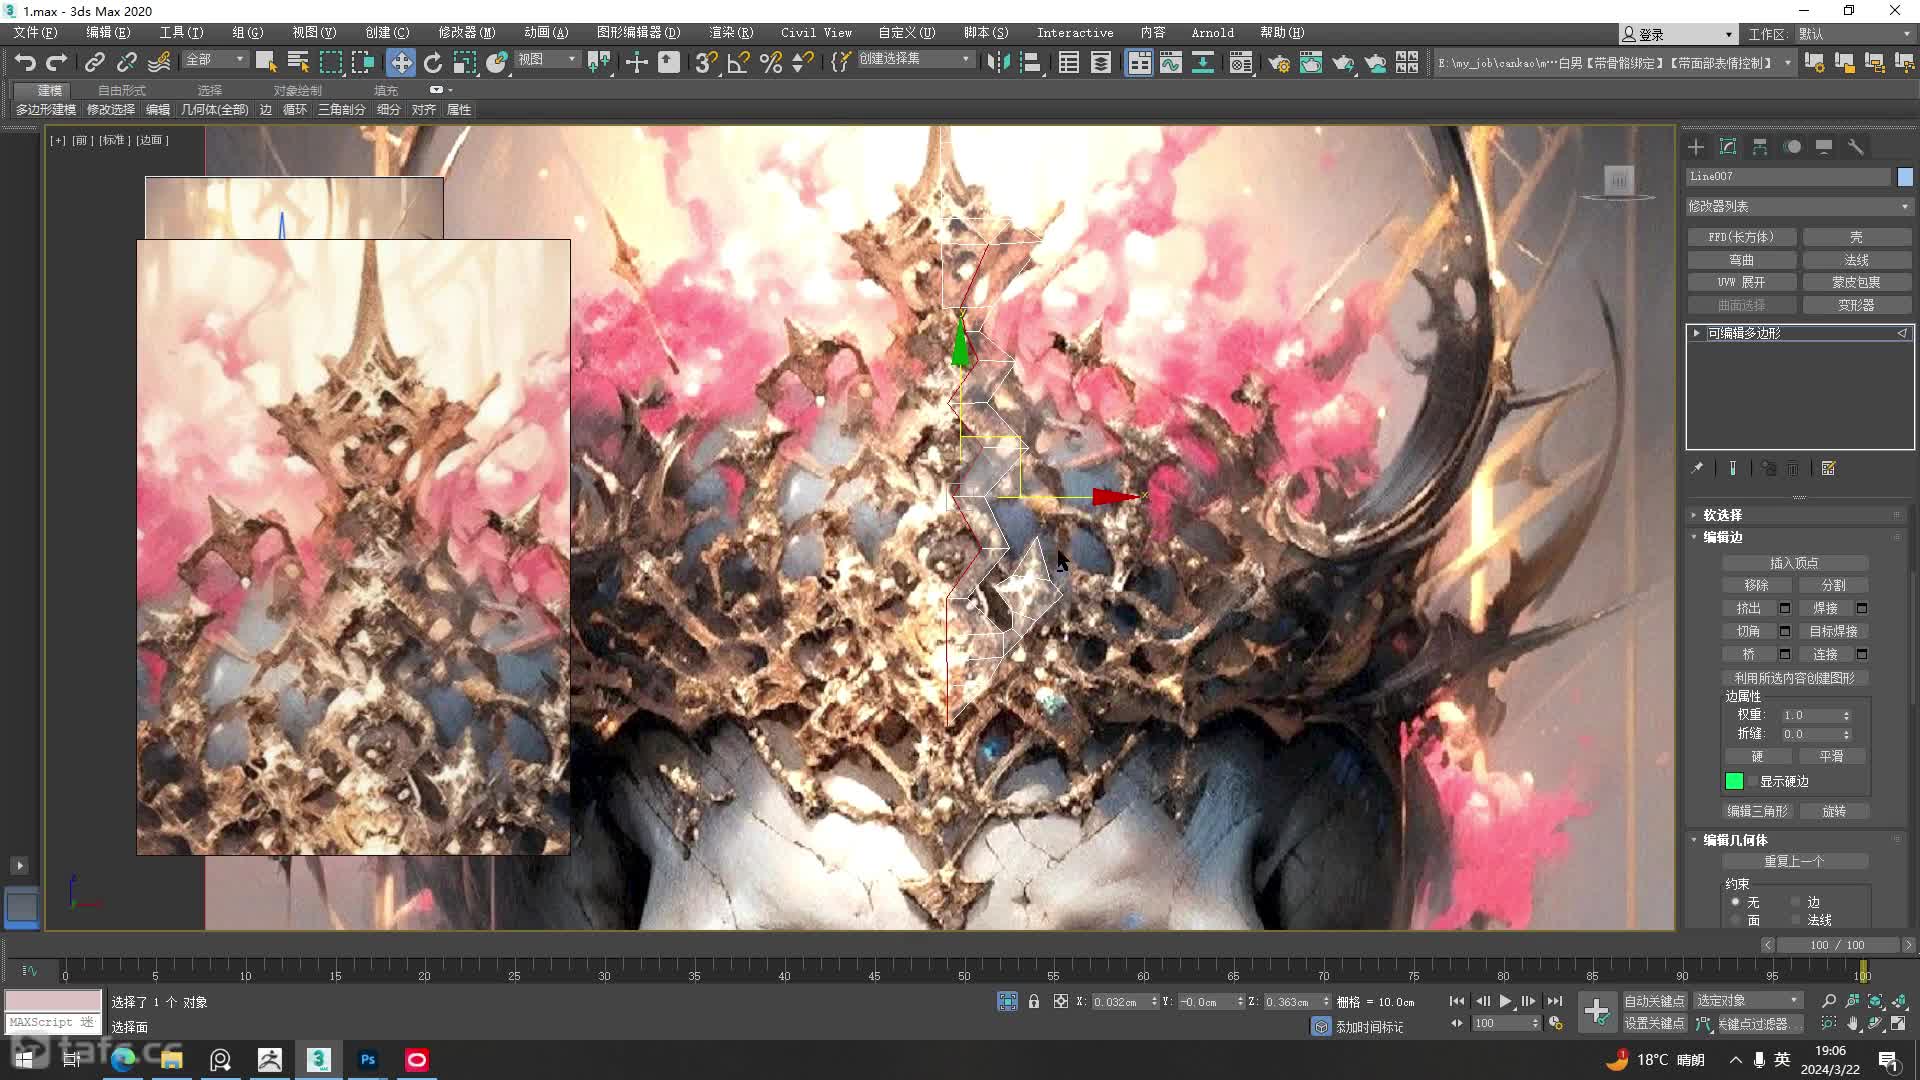Click the Redo arrow icon

[x=57, y=63]
